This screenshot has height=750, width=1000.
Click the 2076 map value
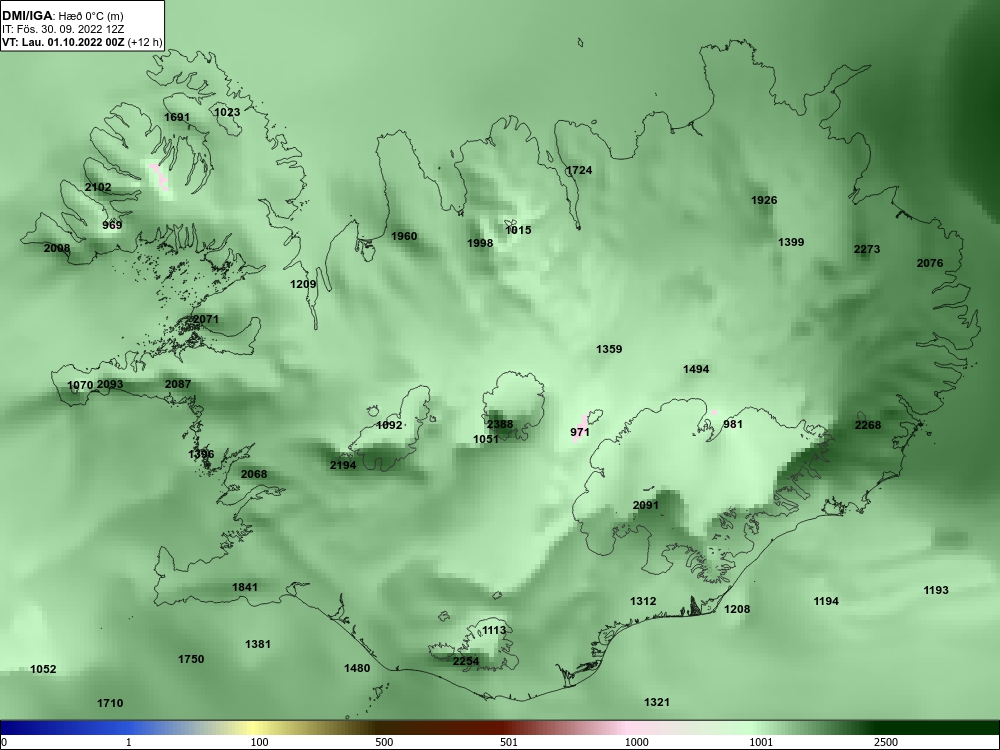[930, 263]
